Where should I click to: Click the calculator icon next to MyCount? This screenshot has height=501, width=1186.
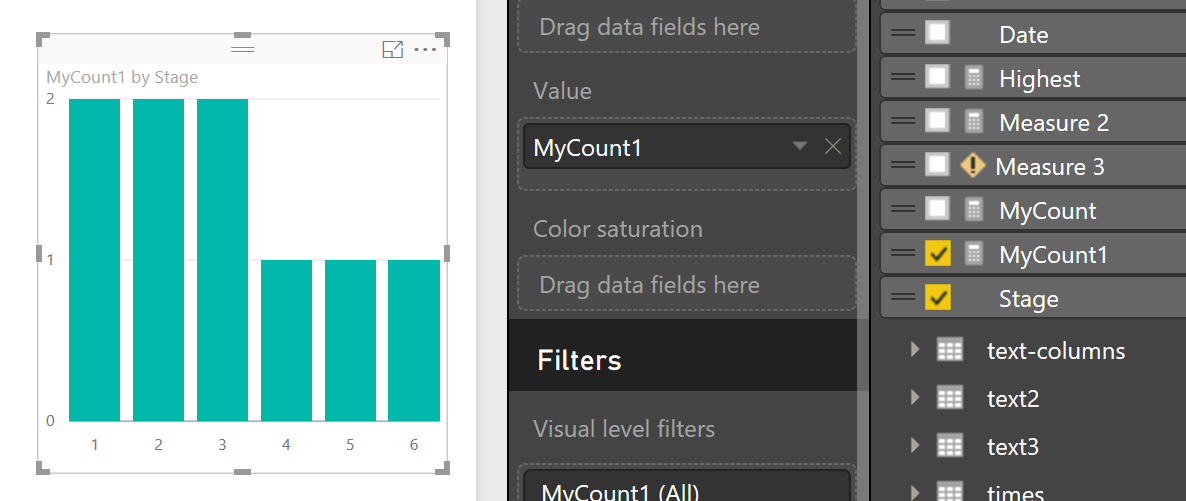click(x=974, y=210)
